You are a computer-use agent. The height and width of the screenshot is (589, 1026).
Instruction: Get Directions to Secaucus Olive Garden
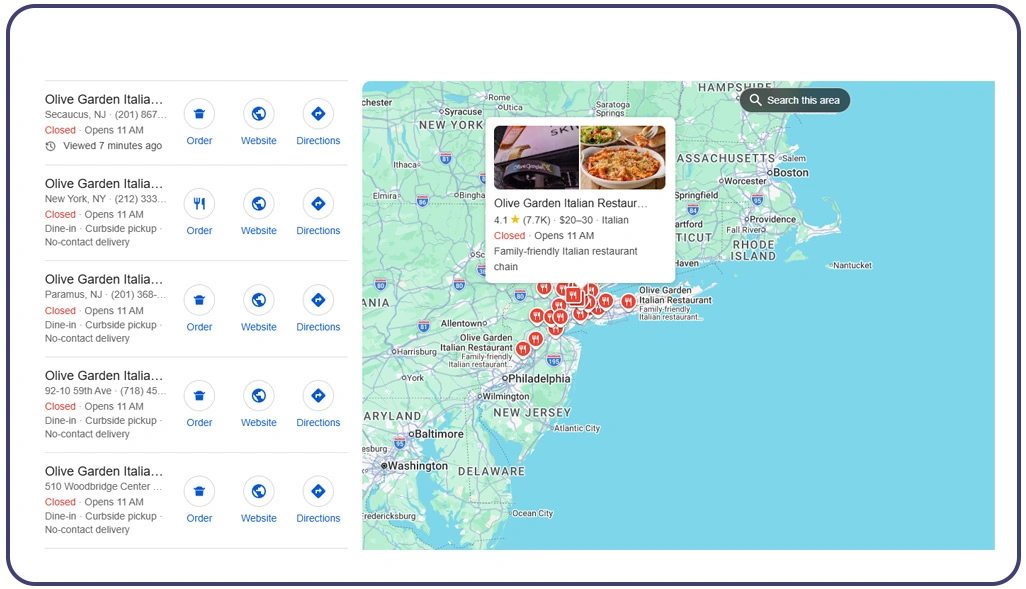(x=318, y=114)
